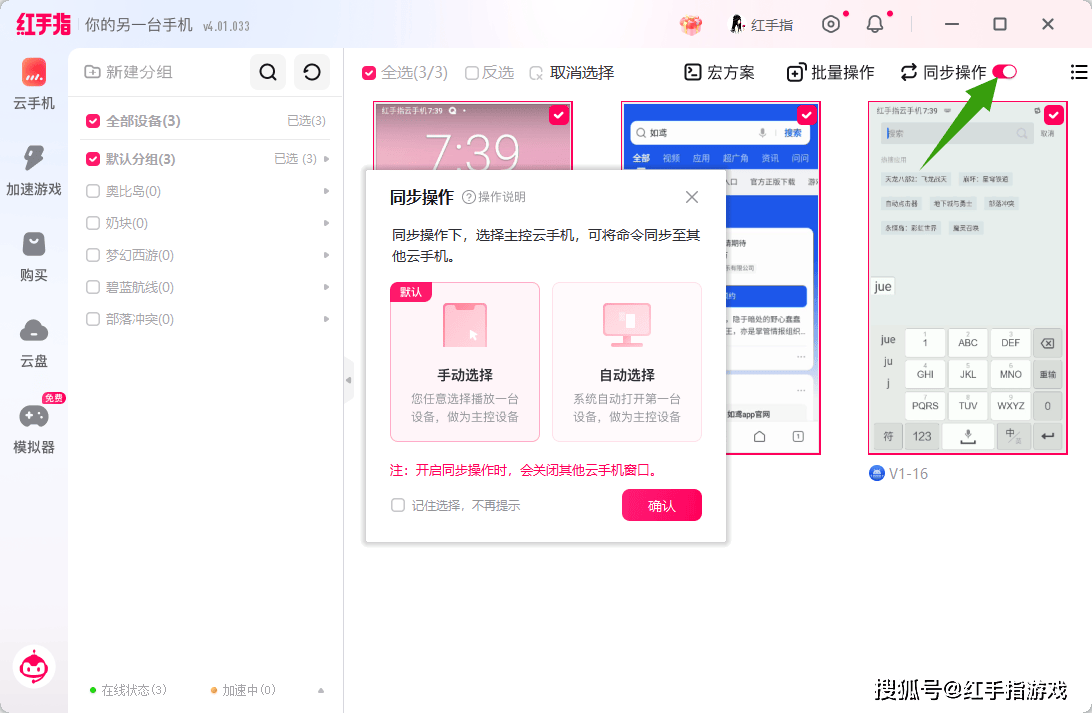Click 取消选择 to clear selection
The height and width of the screenshot is (713, 1092).
[x=572, y=72]
